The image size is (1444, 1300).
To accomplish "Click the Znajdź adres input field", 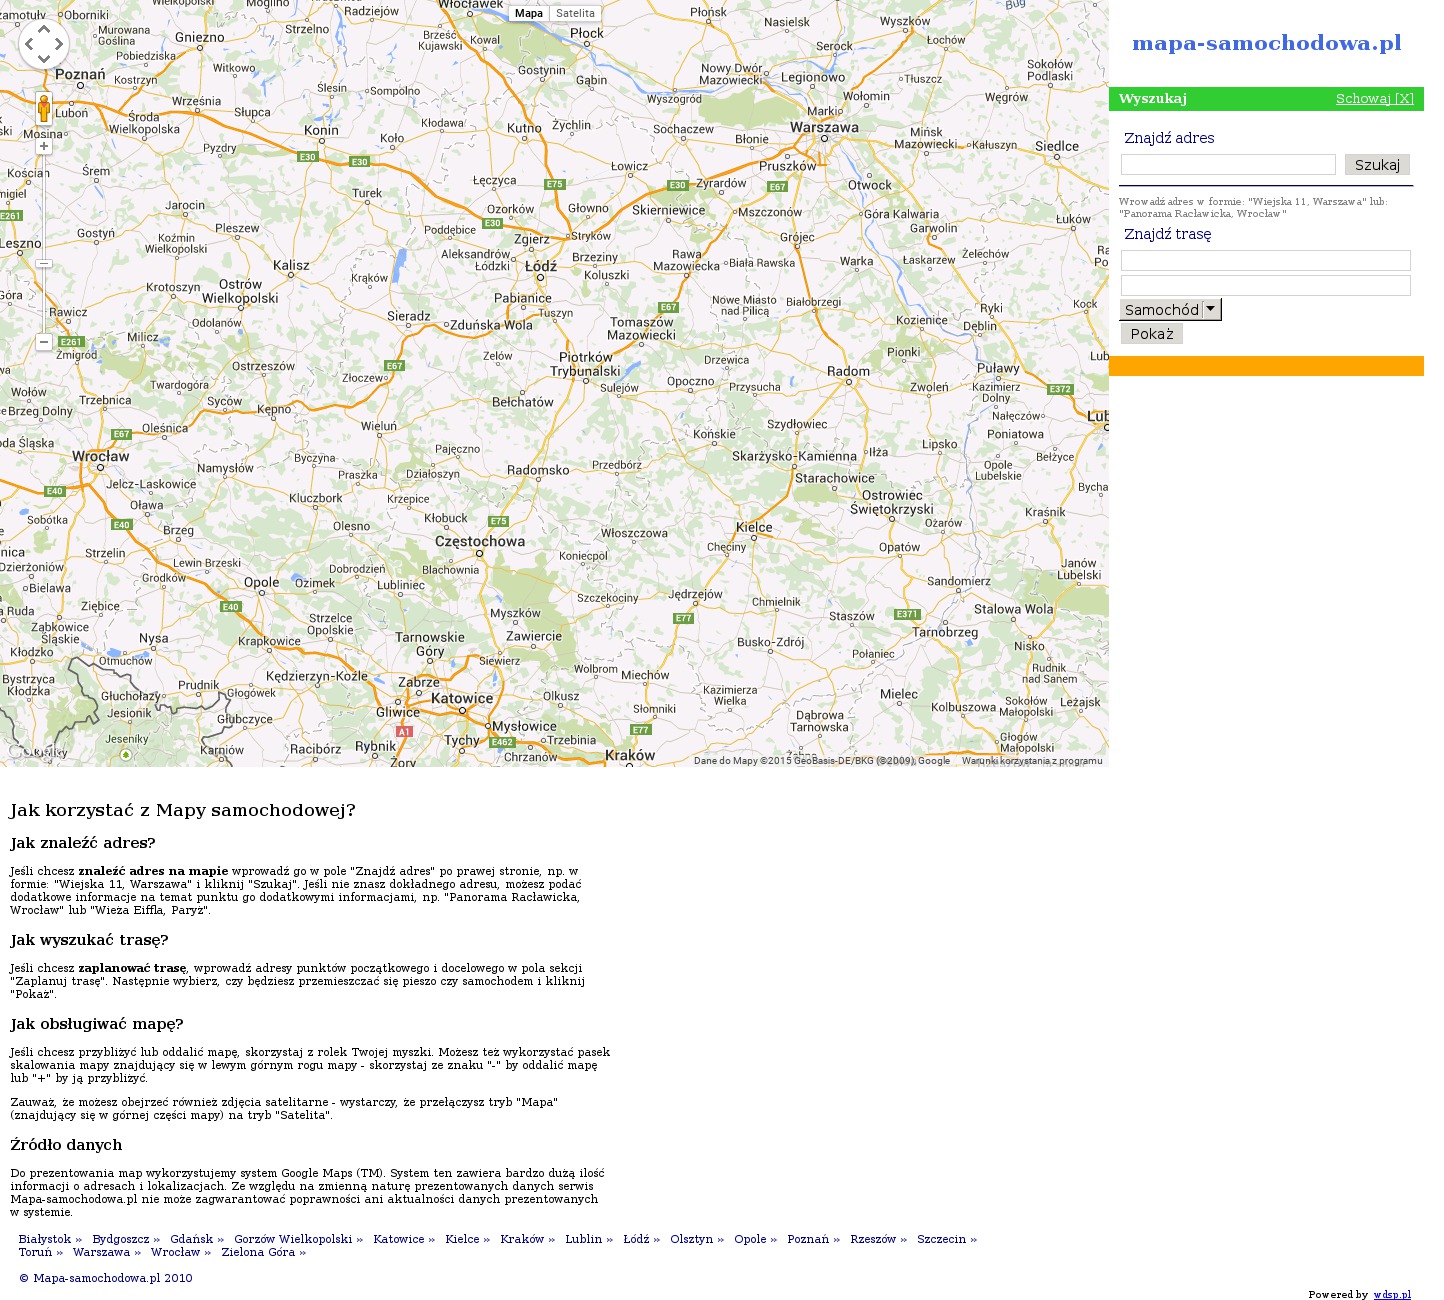I will pyautogui.click(x=1228, y=165).
